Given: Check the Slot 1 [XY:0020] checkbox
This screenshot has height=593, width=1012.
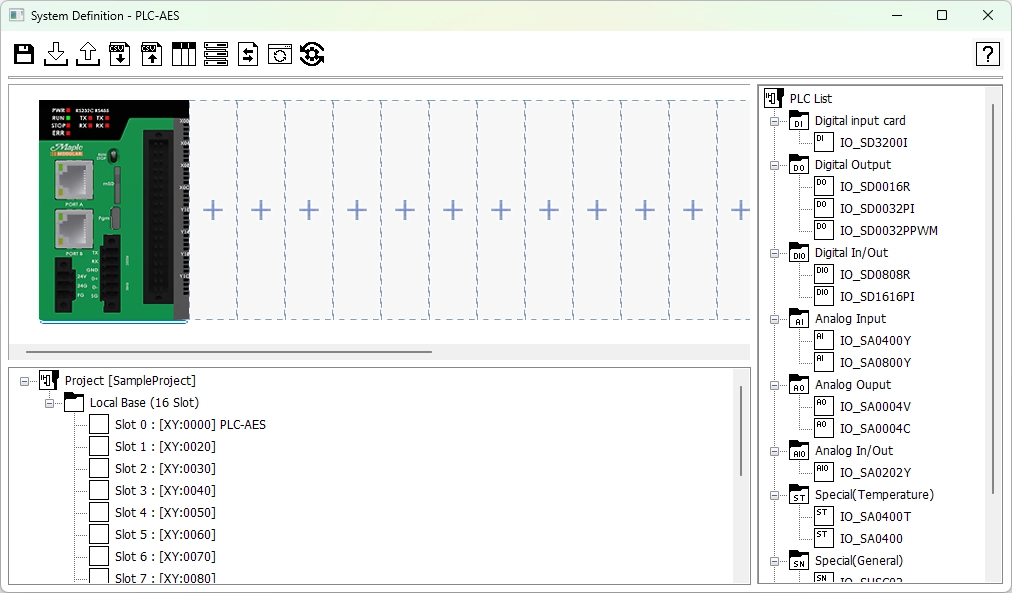Looking at the screenshot, I should pos(99,447).
